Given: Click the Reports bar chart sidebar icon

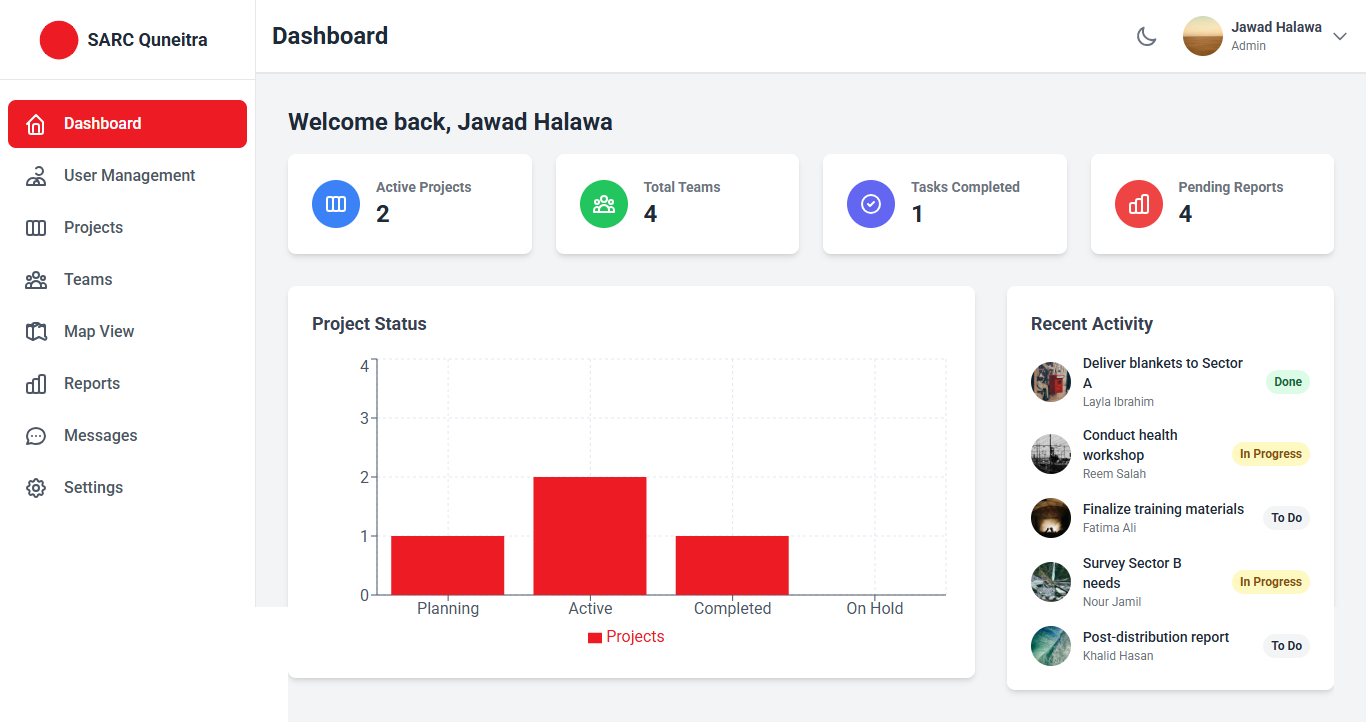Looking at the screenshot, I should click(36, 384).
